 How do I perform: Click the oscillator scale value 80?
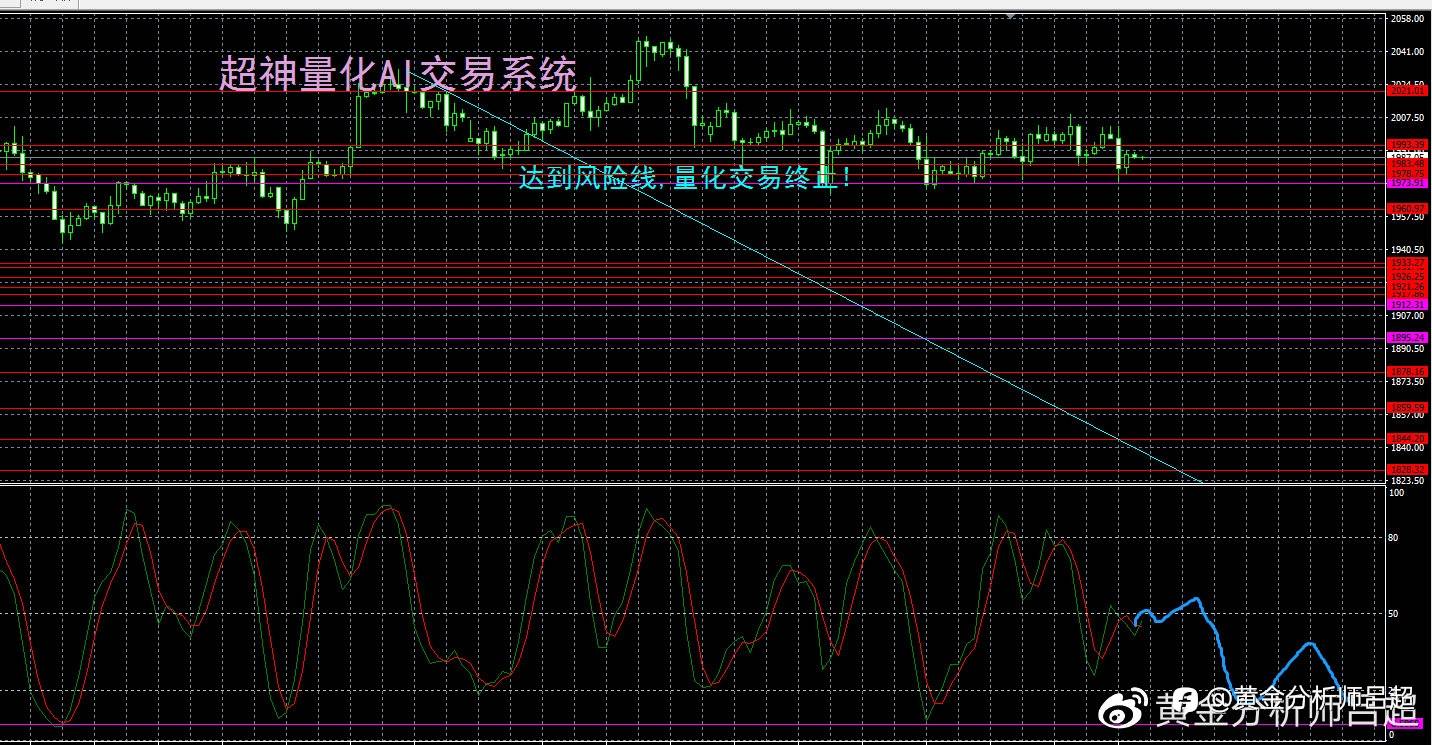click(1393, 538)
